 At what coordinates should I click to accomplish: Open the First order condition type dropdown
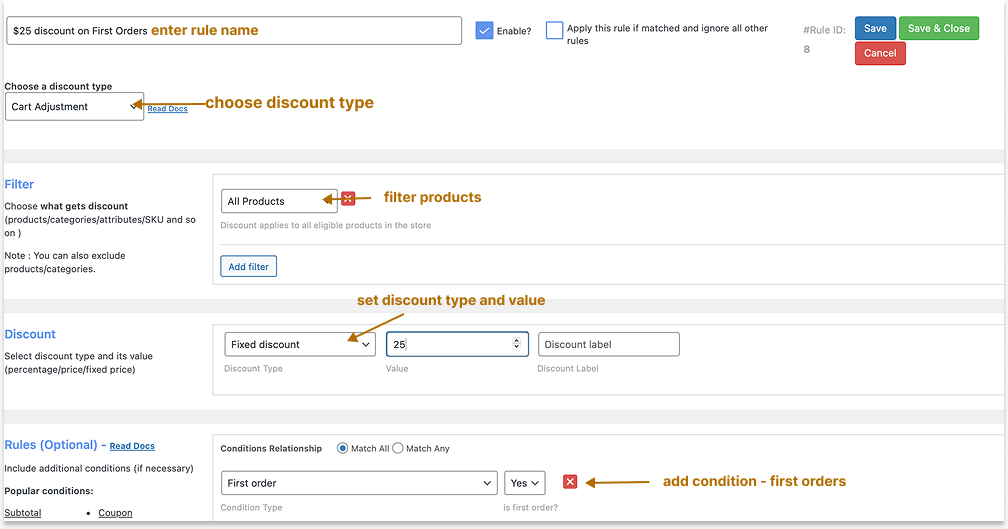[359, 483]
